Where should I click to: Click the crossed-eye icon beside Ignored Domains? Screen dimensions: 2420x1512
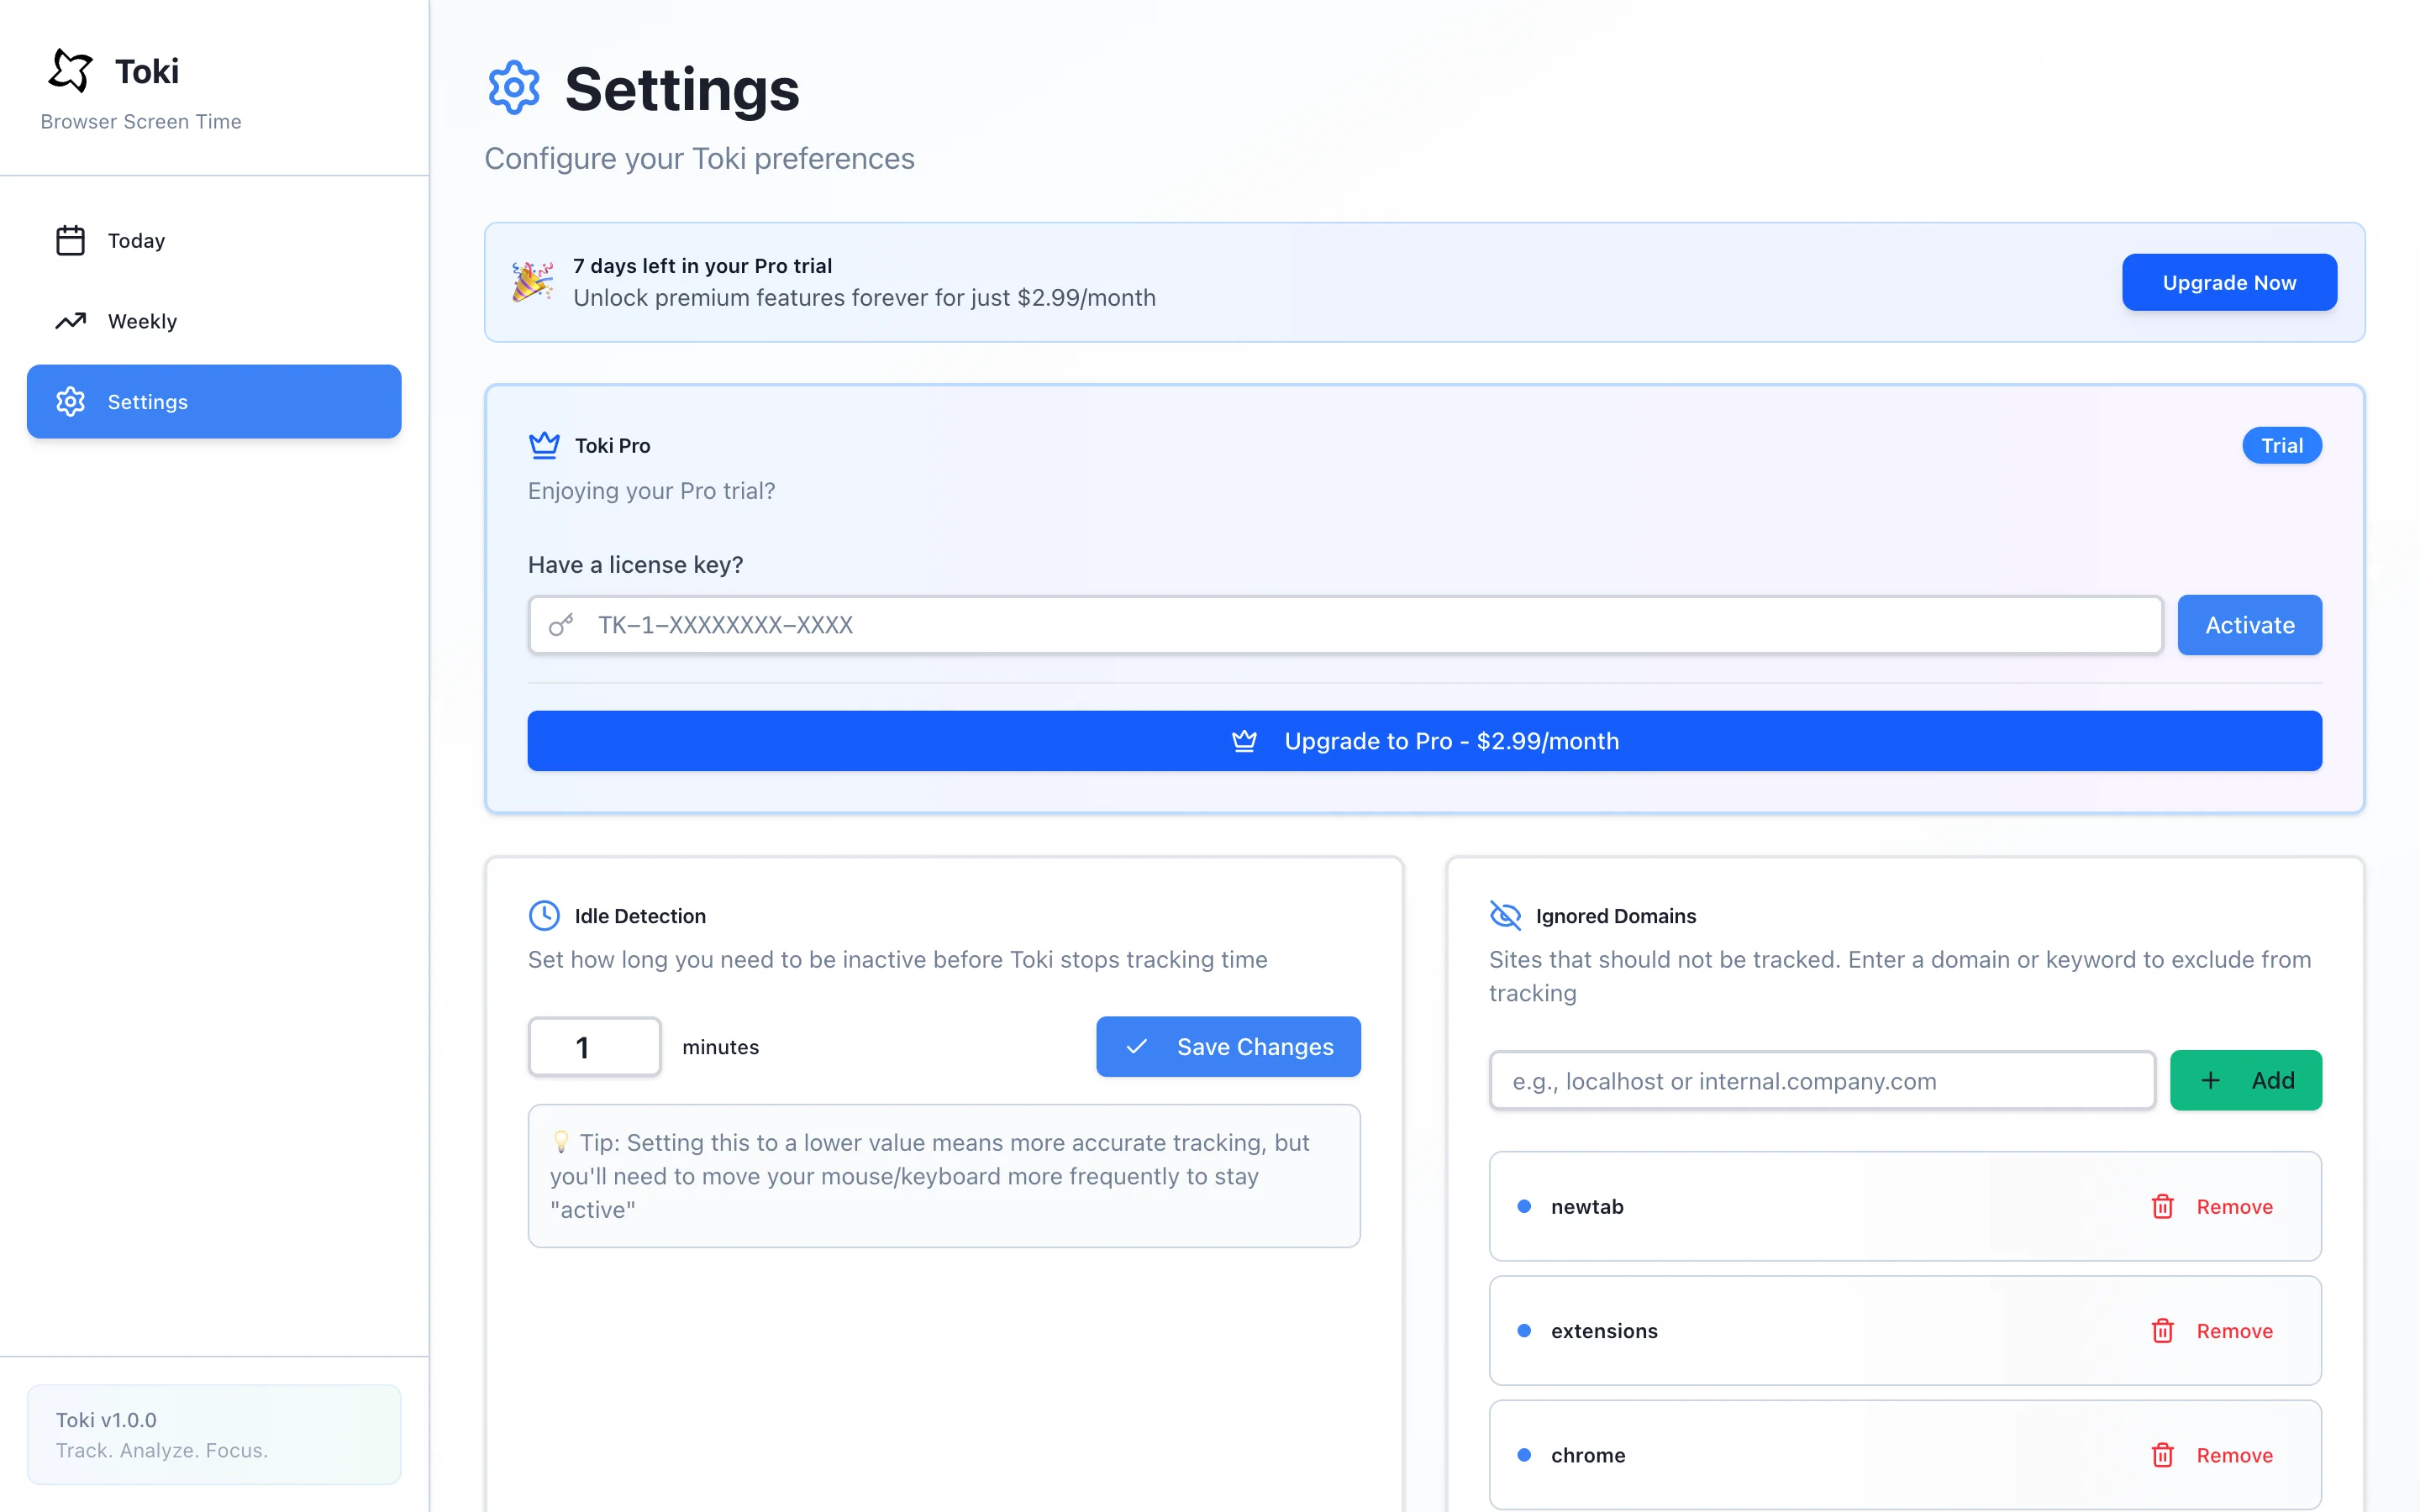[x=1505, y=915]
